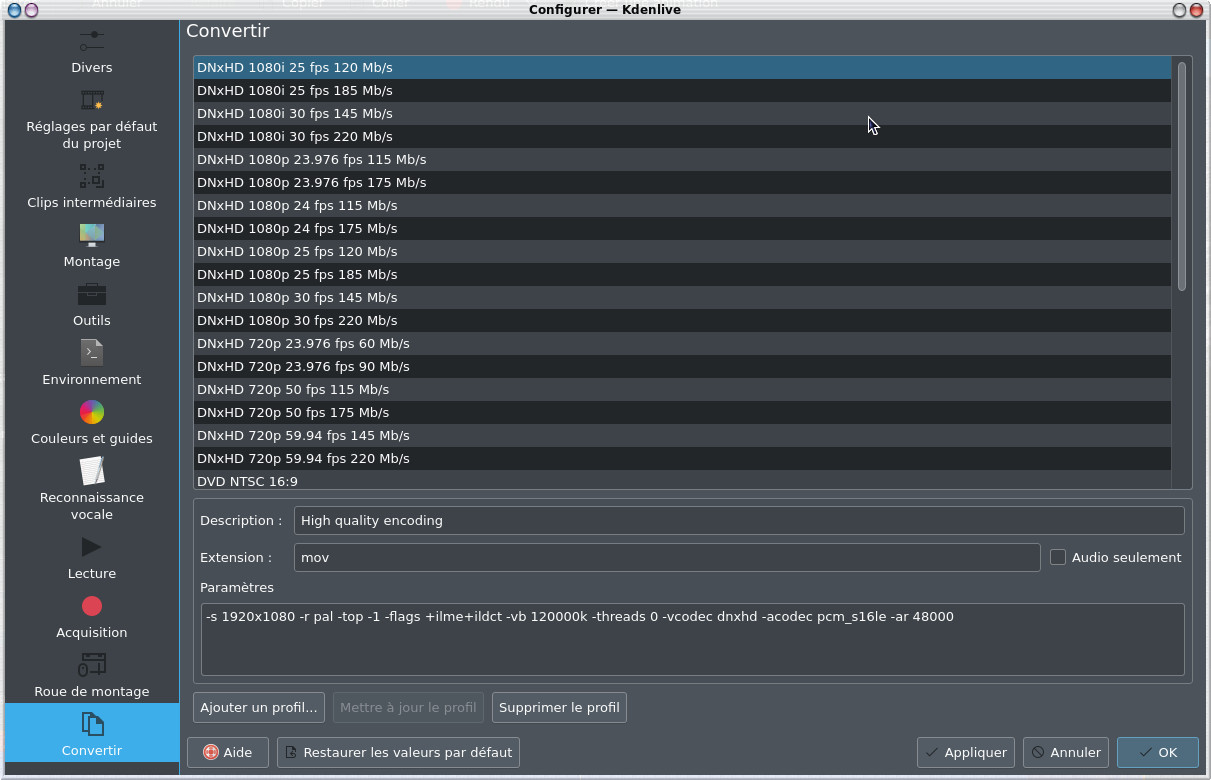
Task: Open the Divers settings icon
Action: click(x=92, y=41)
